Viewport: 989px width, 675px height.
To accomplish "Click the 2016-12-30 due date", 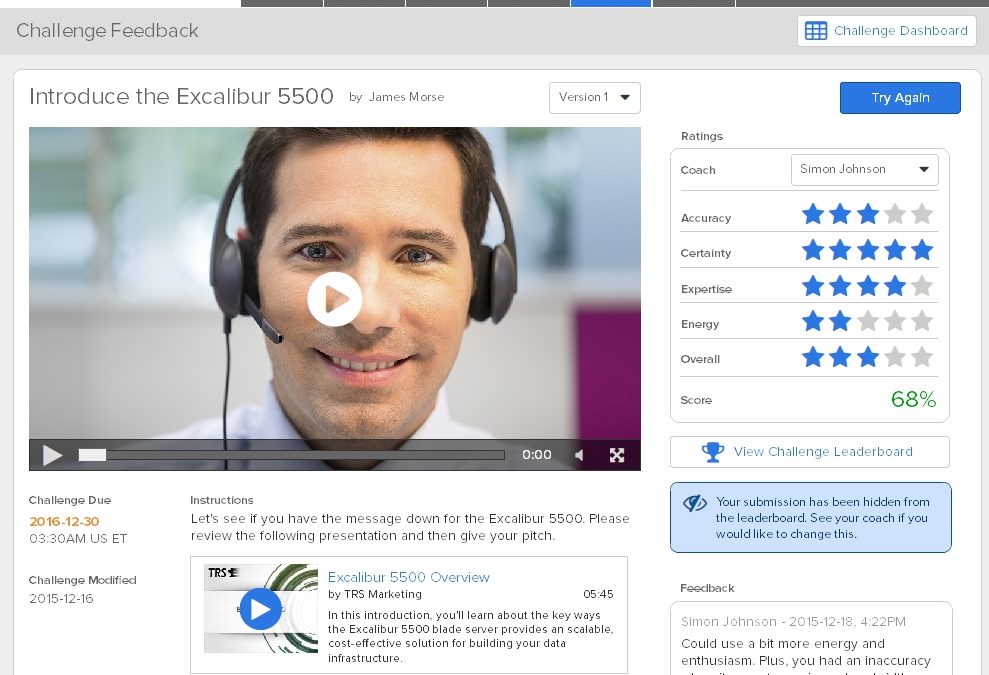I will [x=64, y=522].
